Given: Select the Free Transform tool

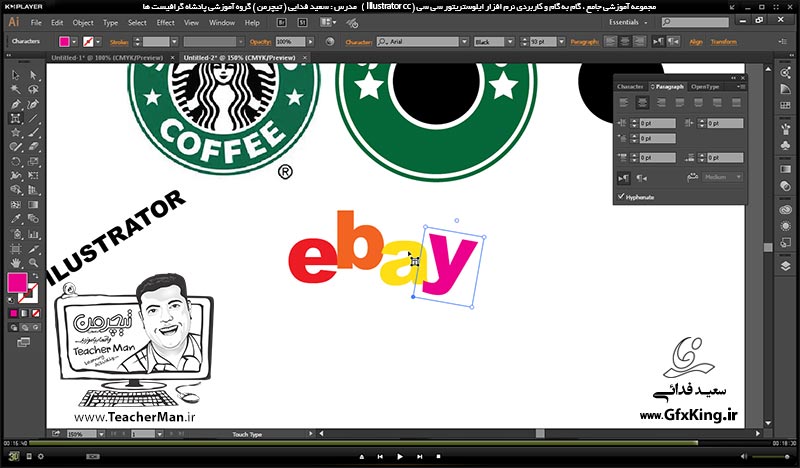Looking at the screenshot, I should point(33,176).
